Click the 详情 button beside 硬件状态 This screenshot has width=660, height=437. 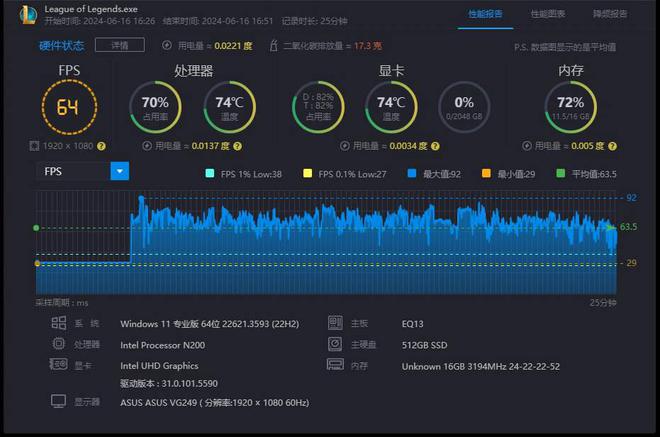pos(120,45)
